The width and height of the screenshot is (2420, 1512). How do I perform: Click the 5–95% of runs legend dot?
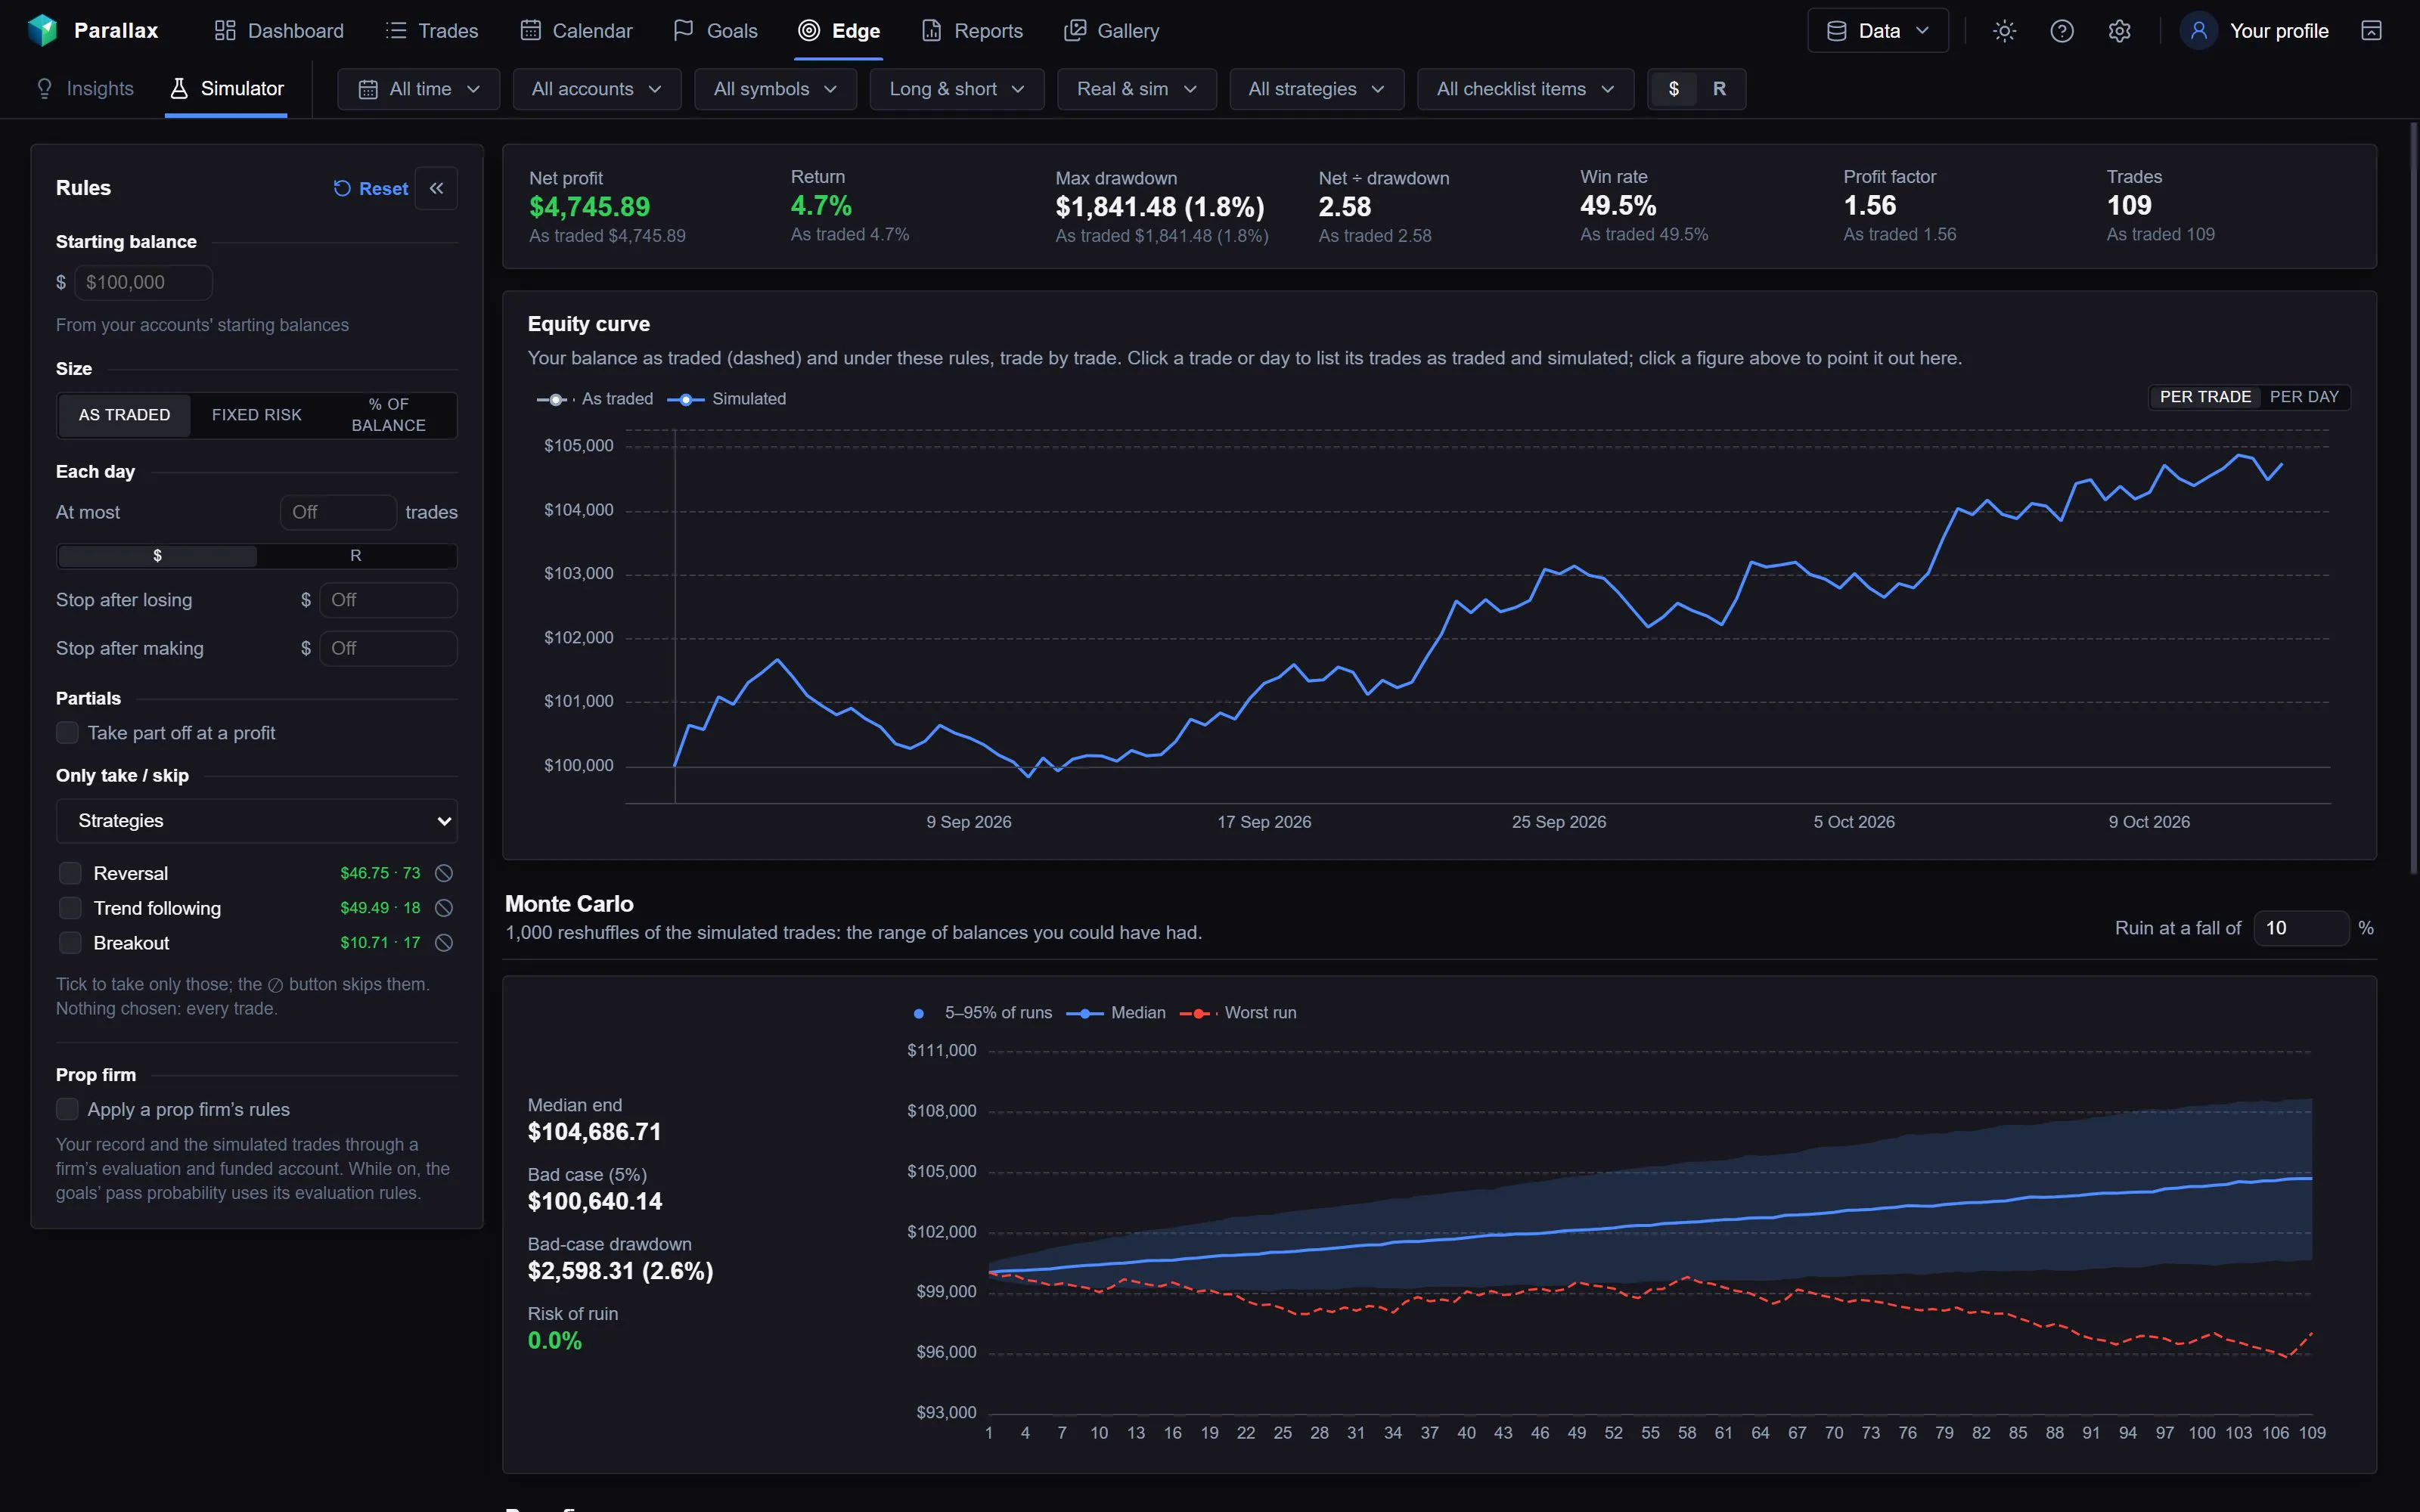coord(918,1013)
